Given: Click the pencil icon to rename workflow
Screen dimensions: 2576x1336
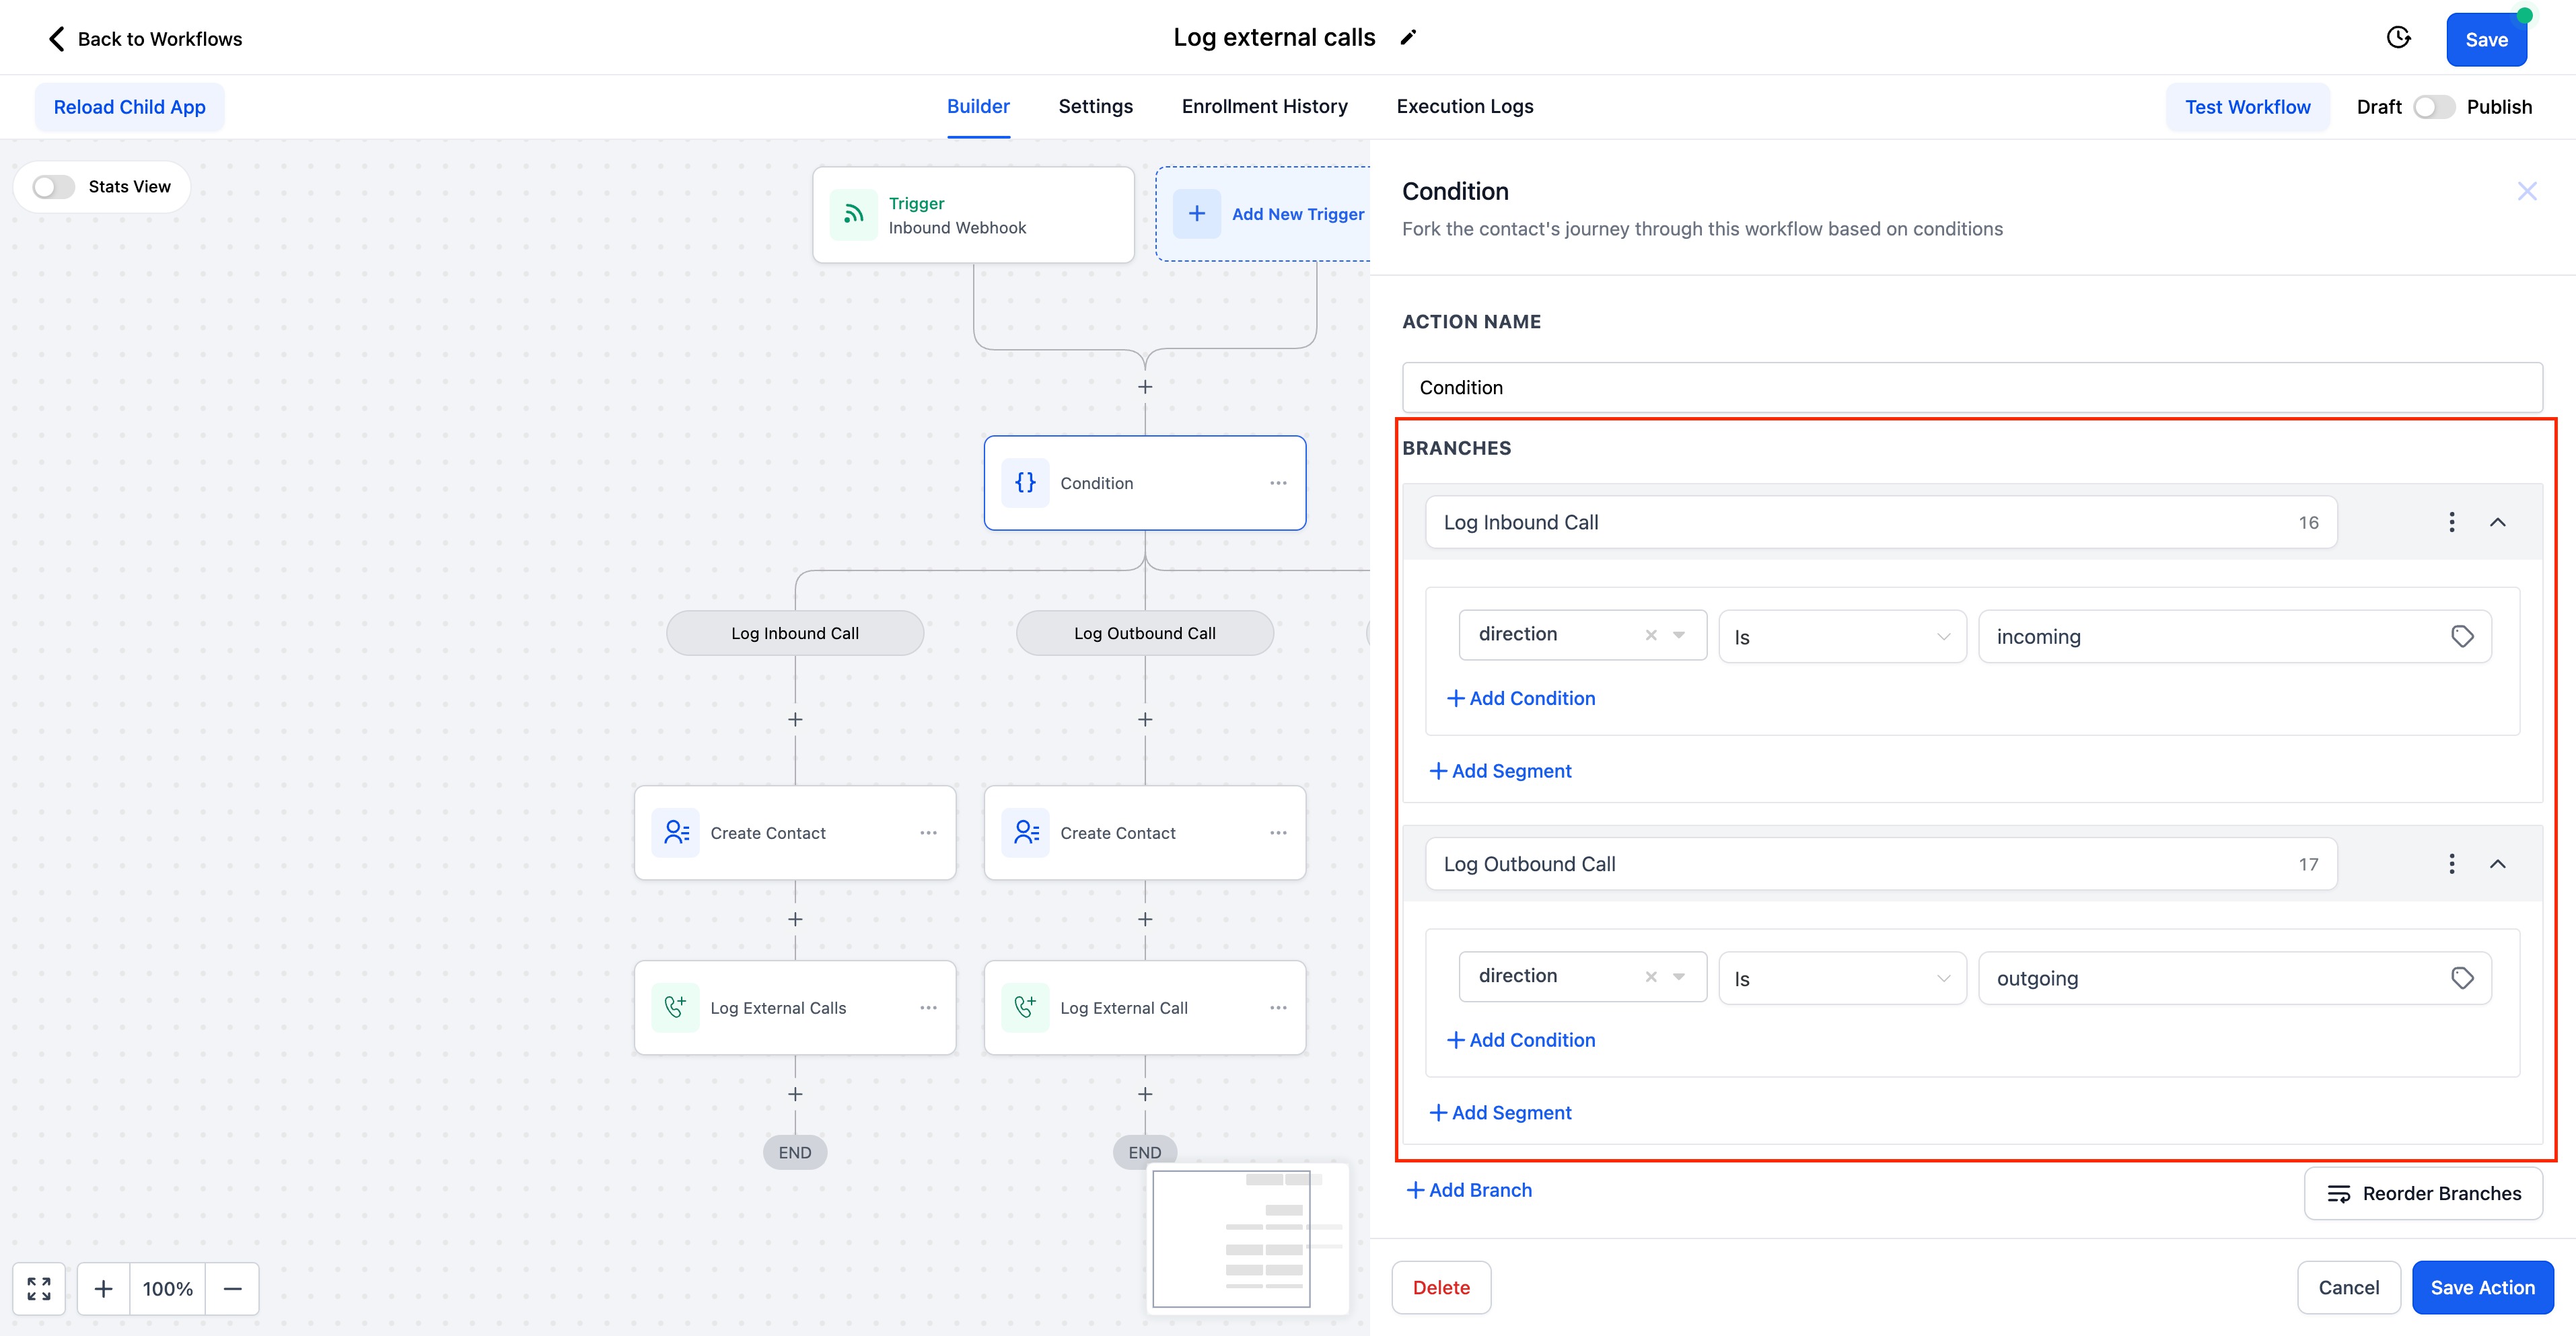Looking at the screenshot, I should click(x=1408, y=38).
